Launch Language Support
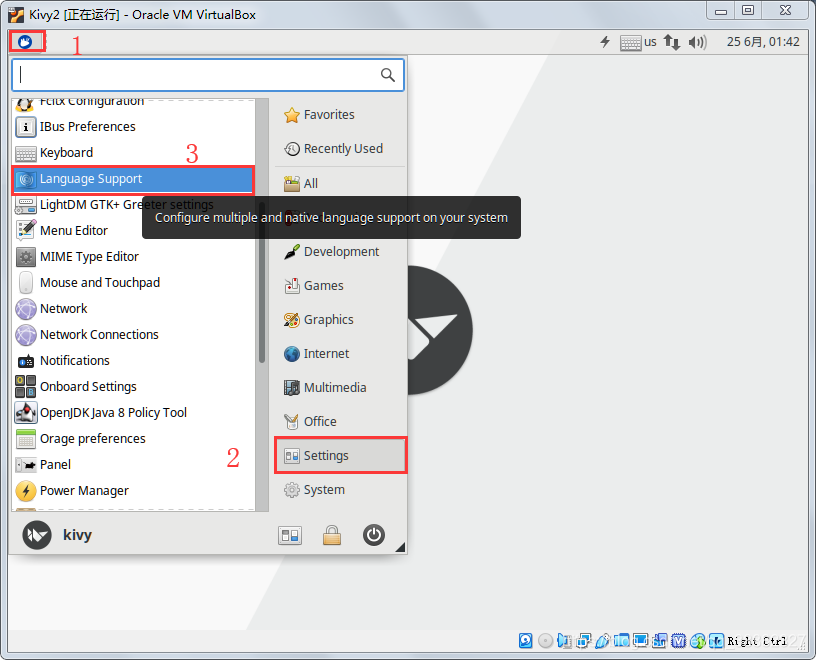This screenshot has height=660, width=816. point(133,179)
